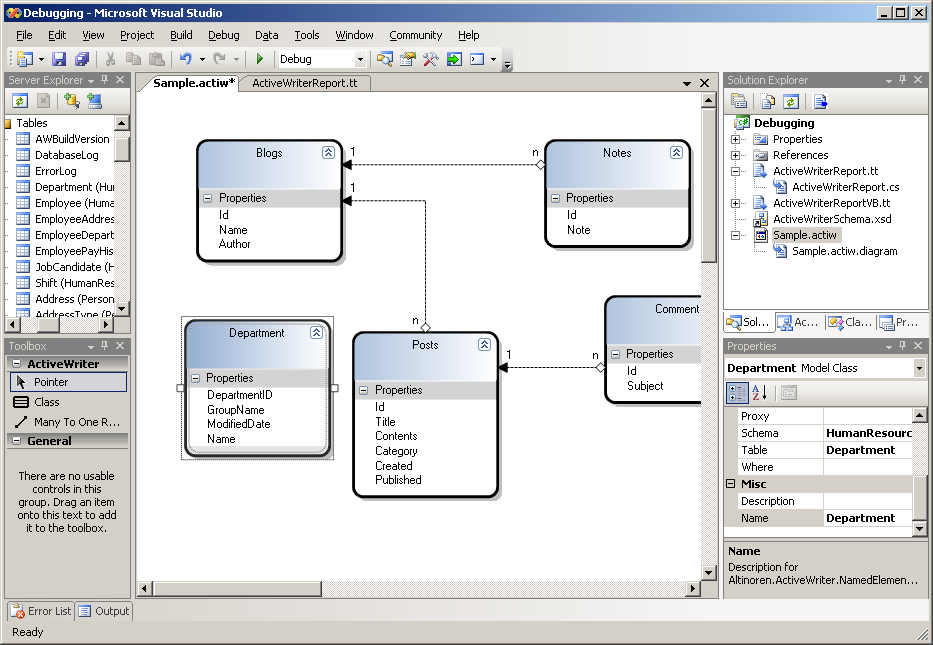Select the GroupName property in Department

click(x=236, y=410)
